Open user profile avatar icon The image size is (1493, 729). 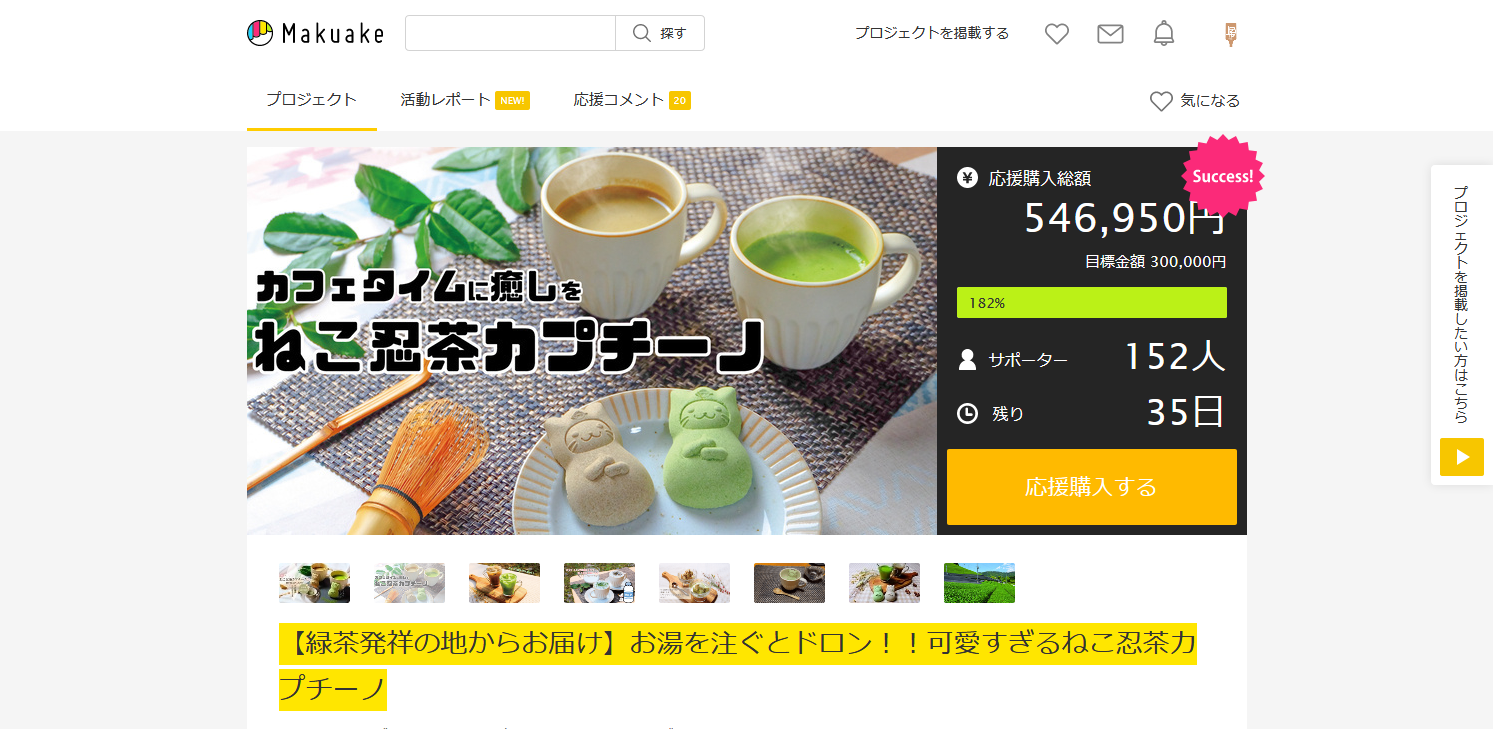(x=1231, y=34)
